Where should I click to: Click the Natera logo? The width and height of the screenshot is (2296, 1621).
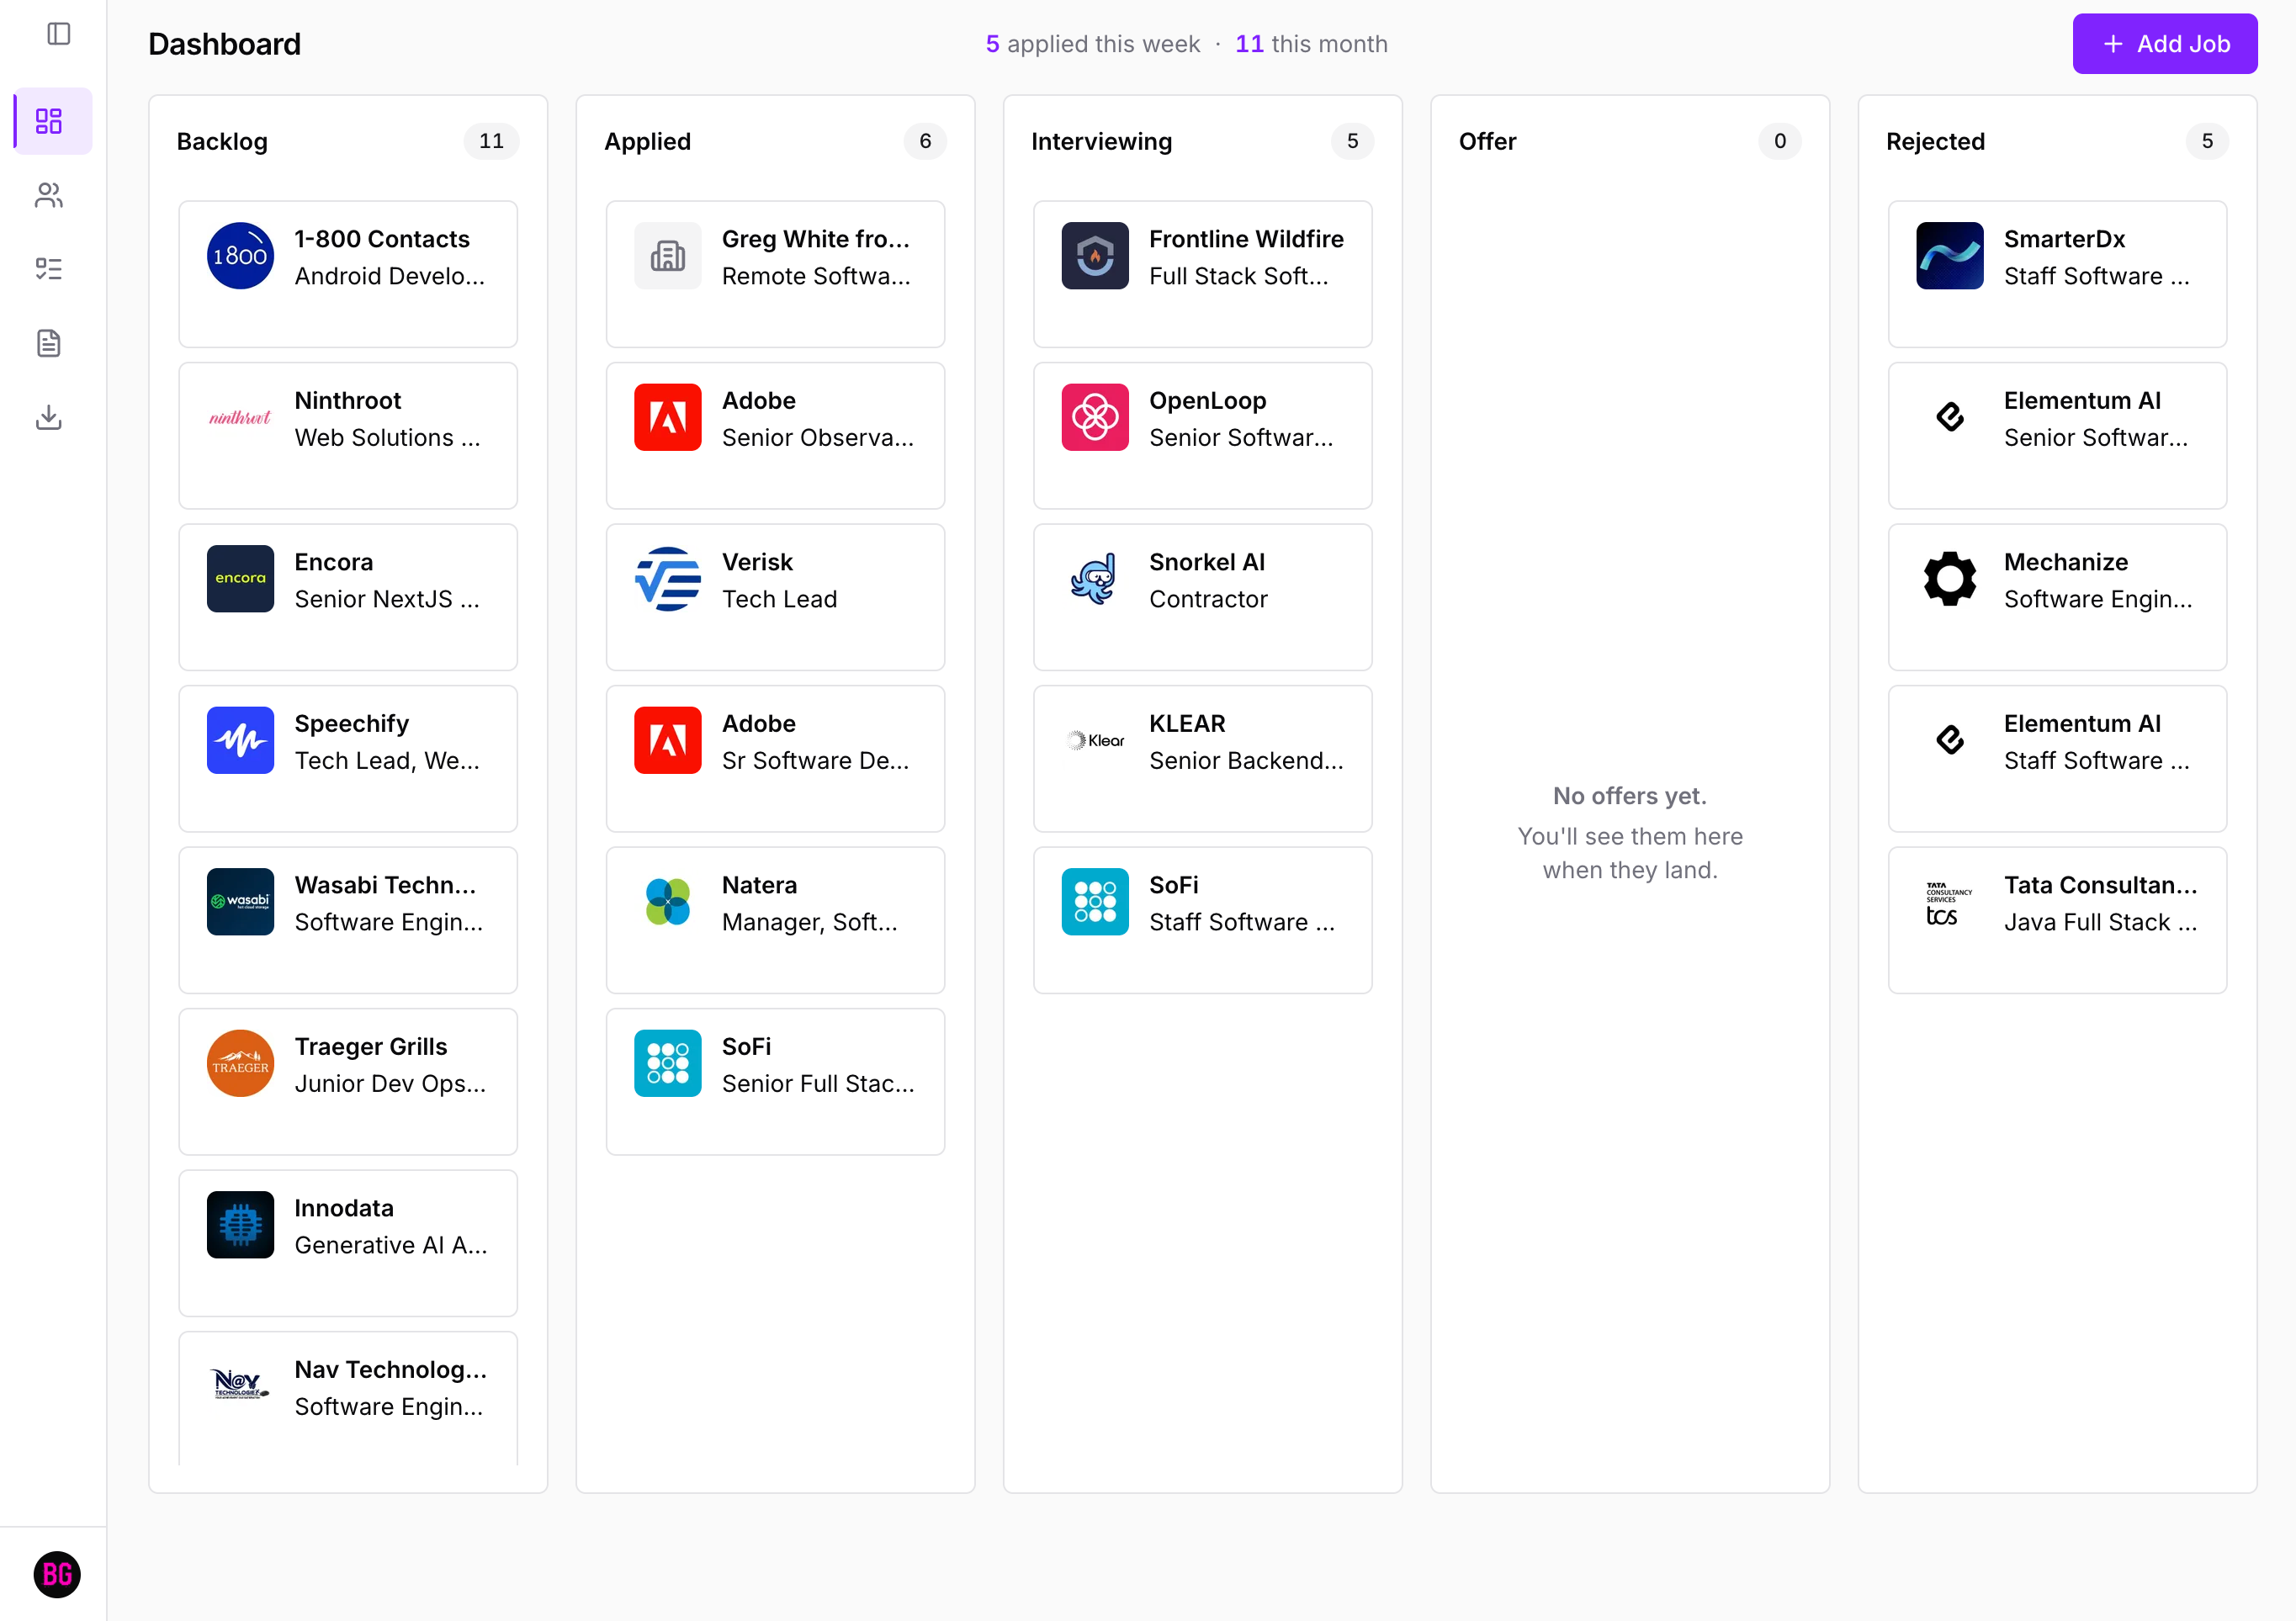[668, 902]
